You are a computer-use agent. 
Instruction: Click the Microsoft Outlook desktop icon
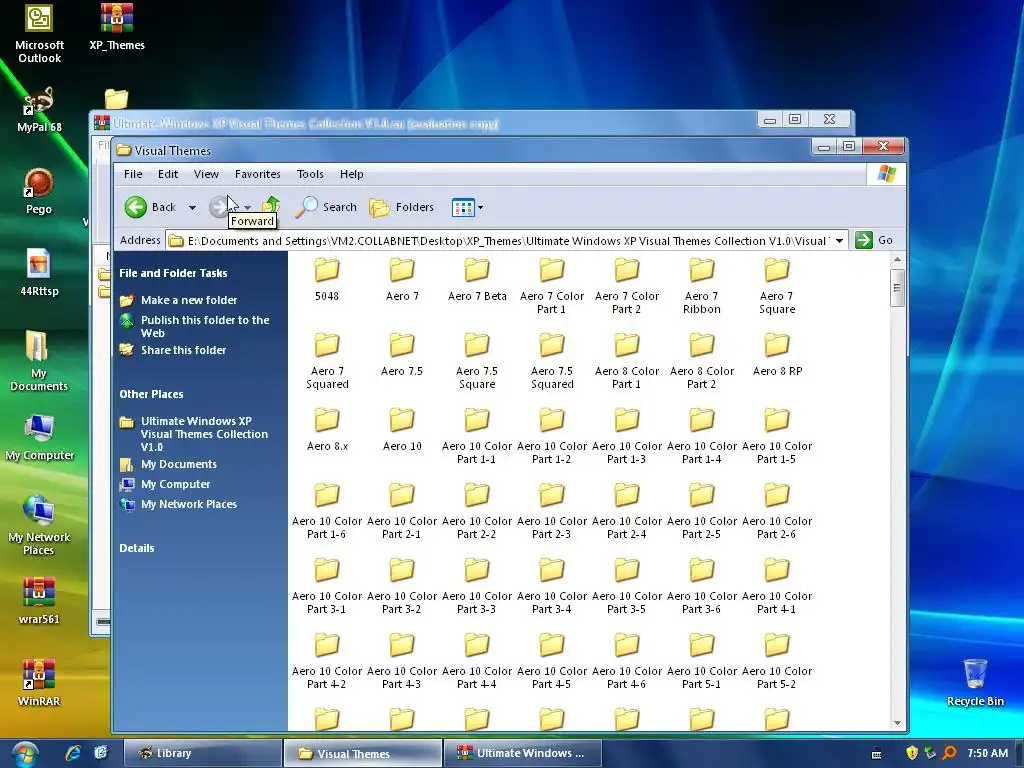[39, 34]
